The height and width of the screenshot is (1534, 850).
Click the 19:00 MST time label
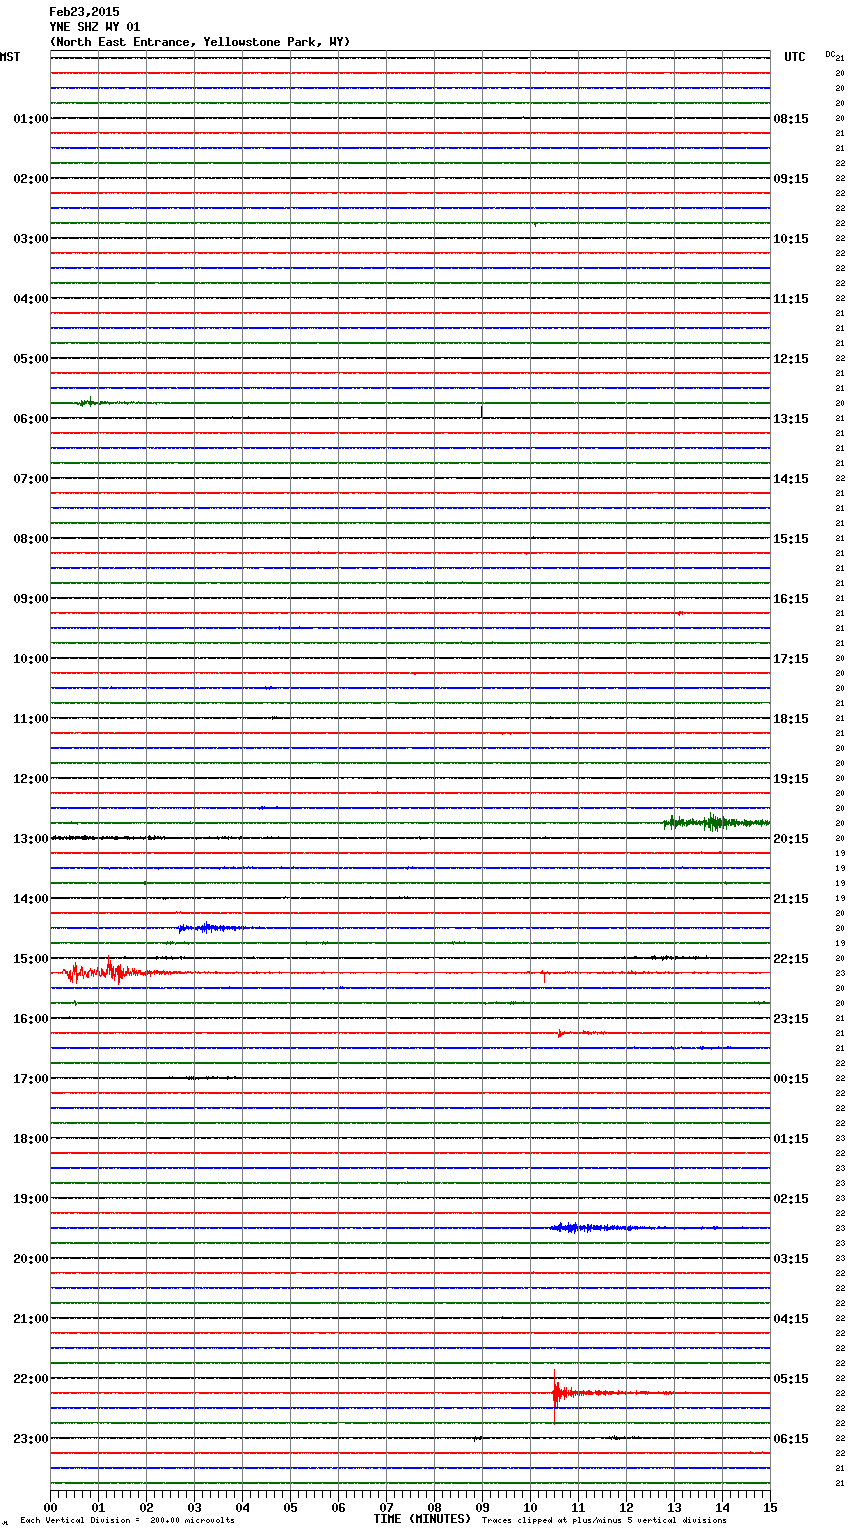click(x=31, y=1199)
